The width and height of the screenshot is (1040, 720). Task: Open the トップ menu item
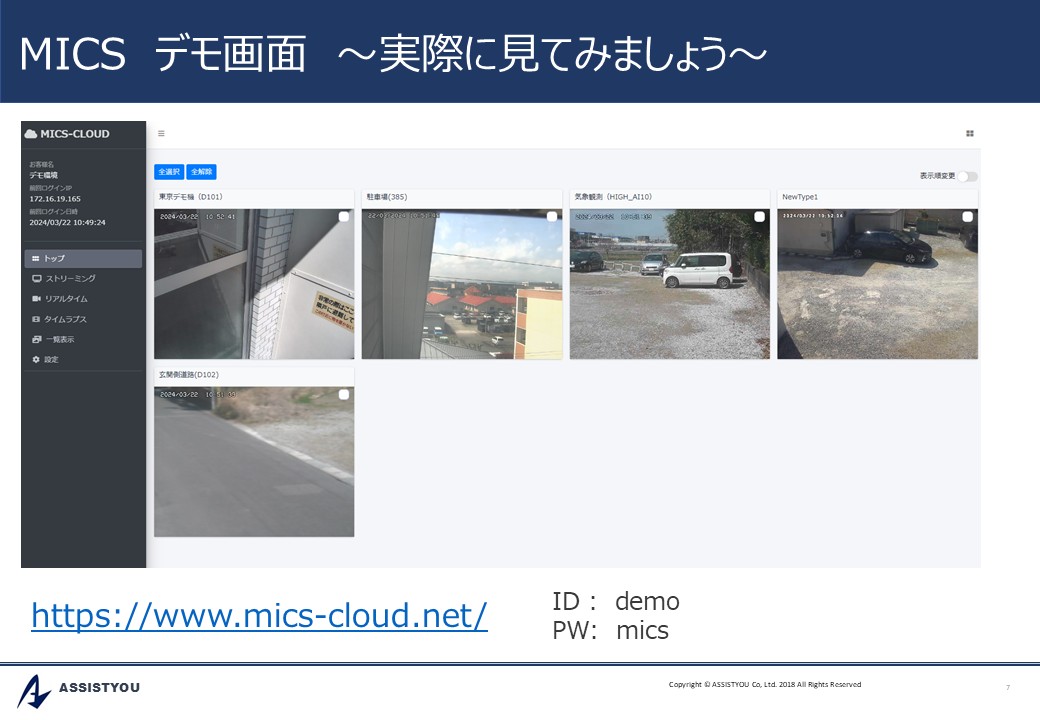[x=83, y=259]
